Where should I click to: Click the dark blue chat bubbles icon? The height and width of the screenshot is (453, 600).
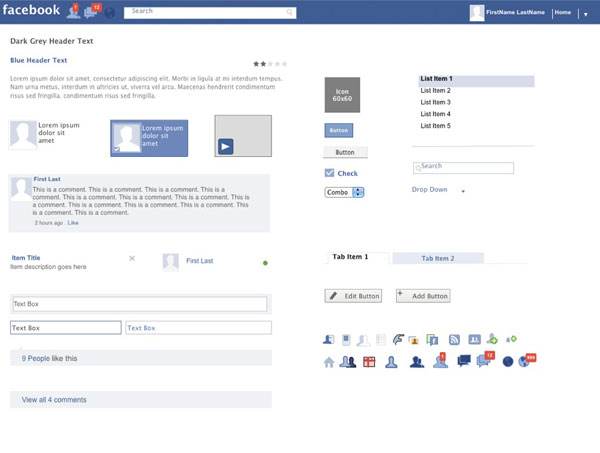point(464,361)
